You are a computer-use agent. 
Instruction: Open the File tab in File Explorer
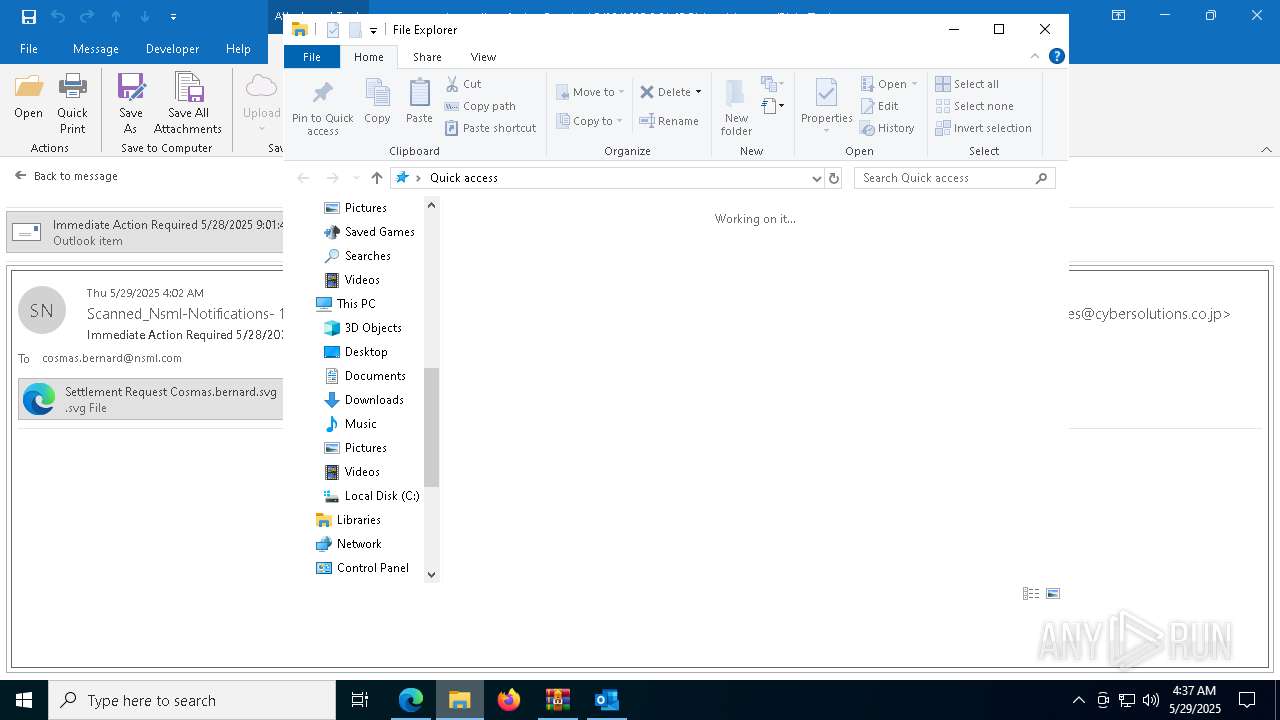tap(312, 57)
